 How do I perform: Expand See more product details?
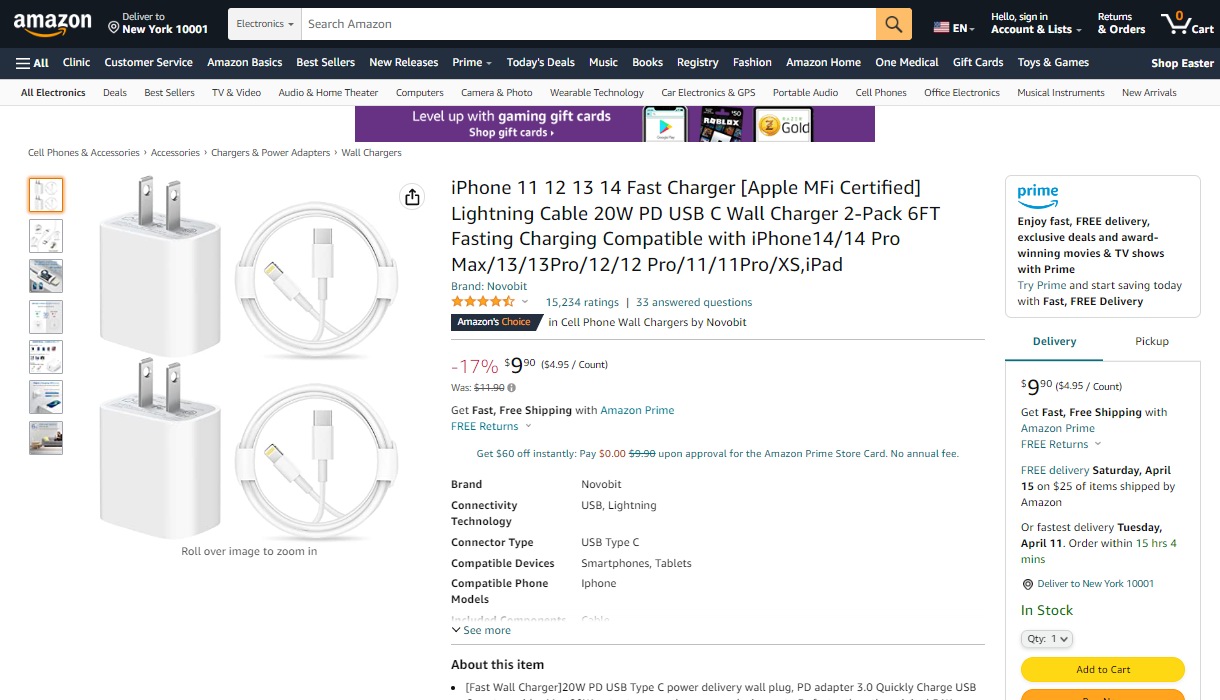click(x=481, y=630)
